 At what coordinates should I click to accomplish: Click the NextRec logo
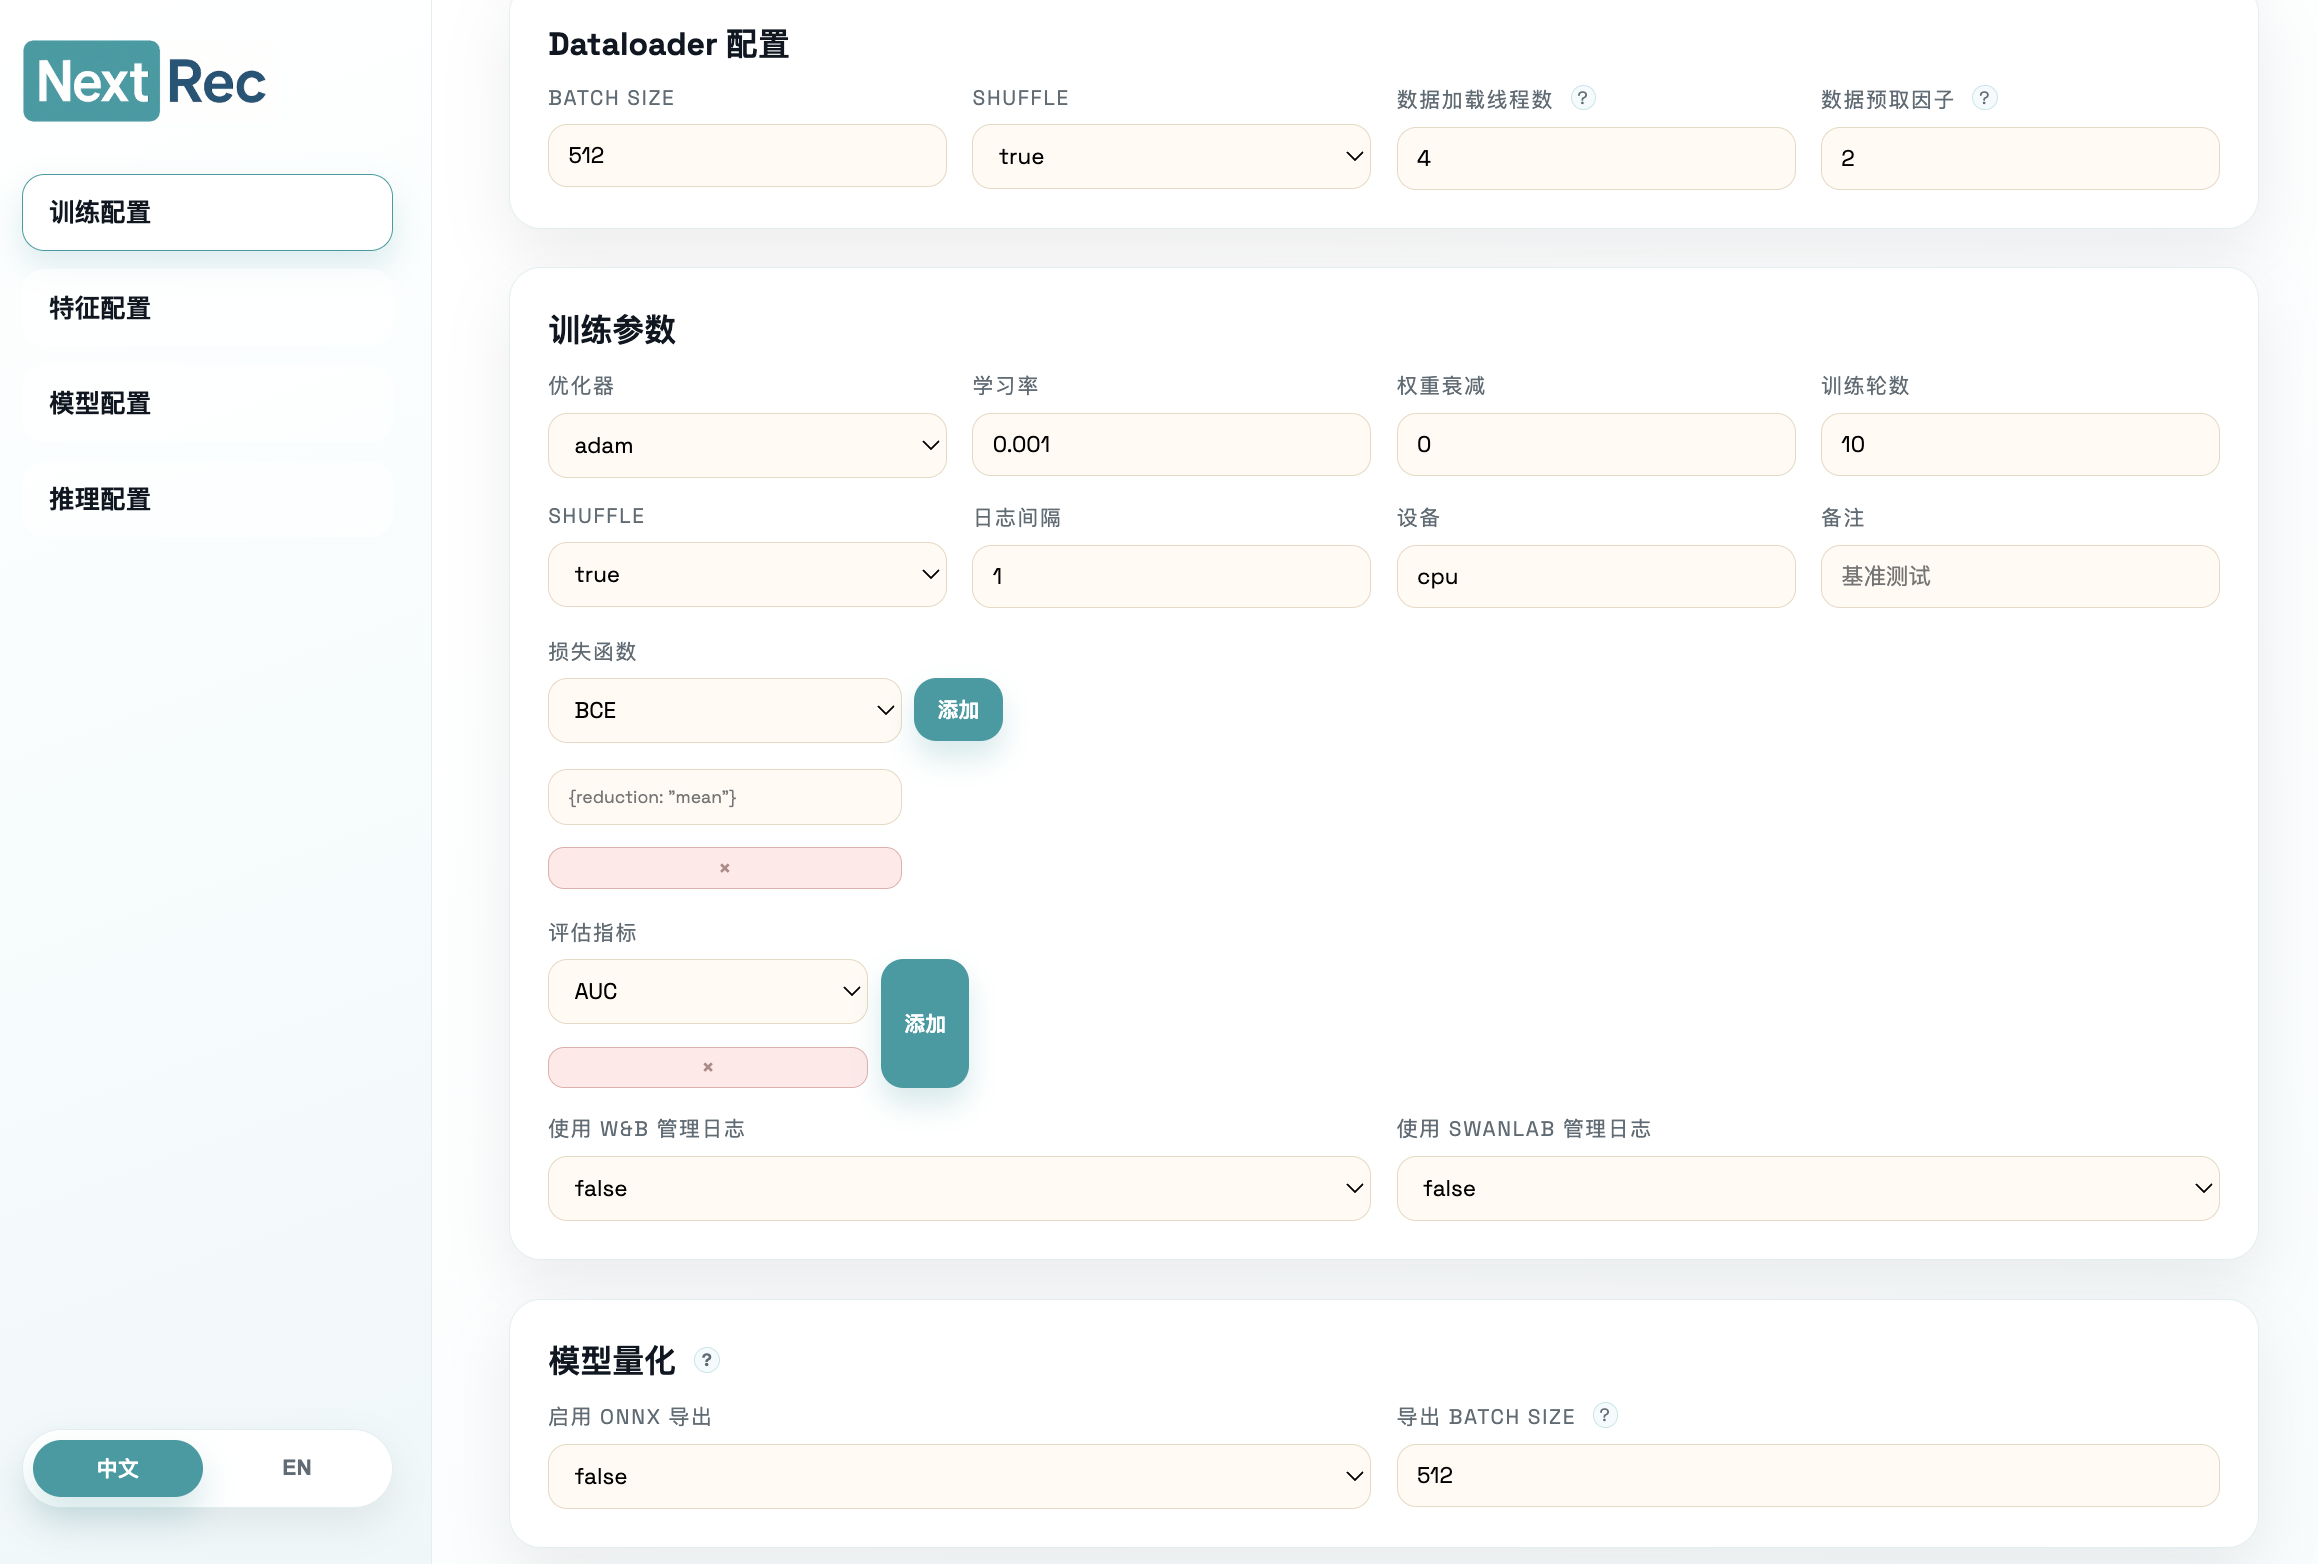coord(145,81)
